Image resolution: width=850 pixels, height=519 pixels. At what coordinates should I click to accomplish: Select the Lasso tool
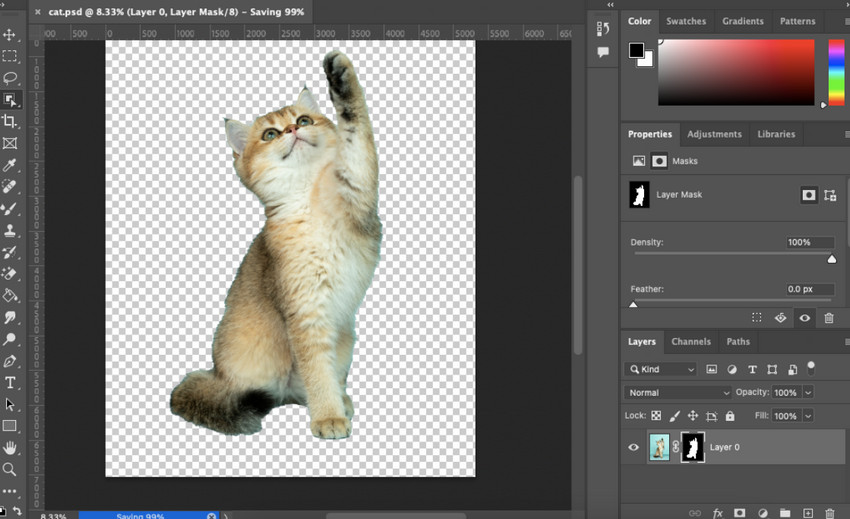[x=10, y=78]
